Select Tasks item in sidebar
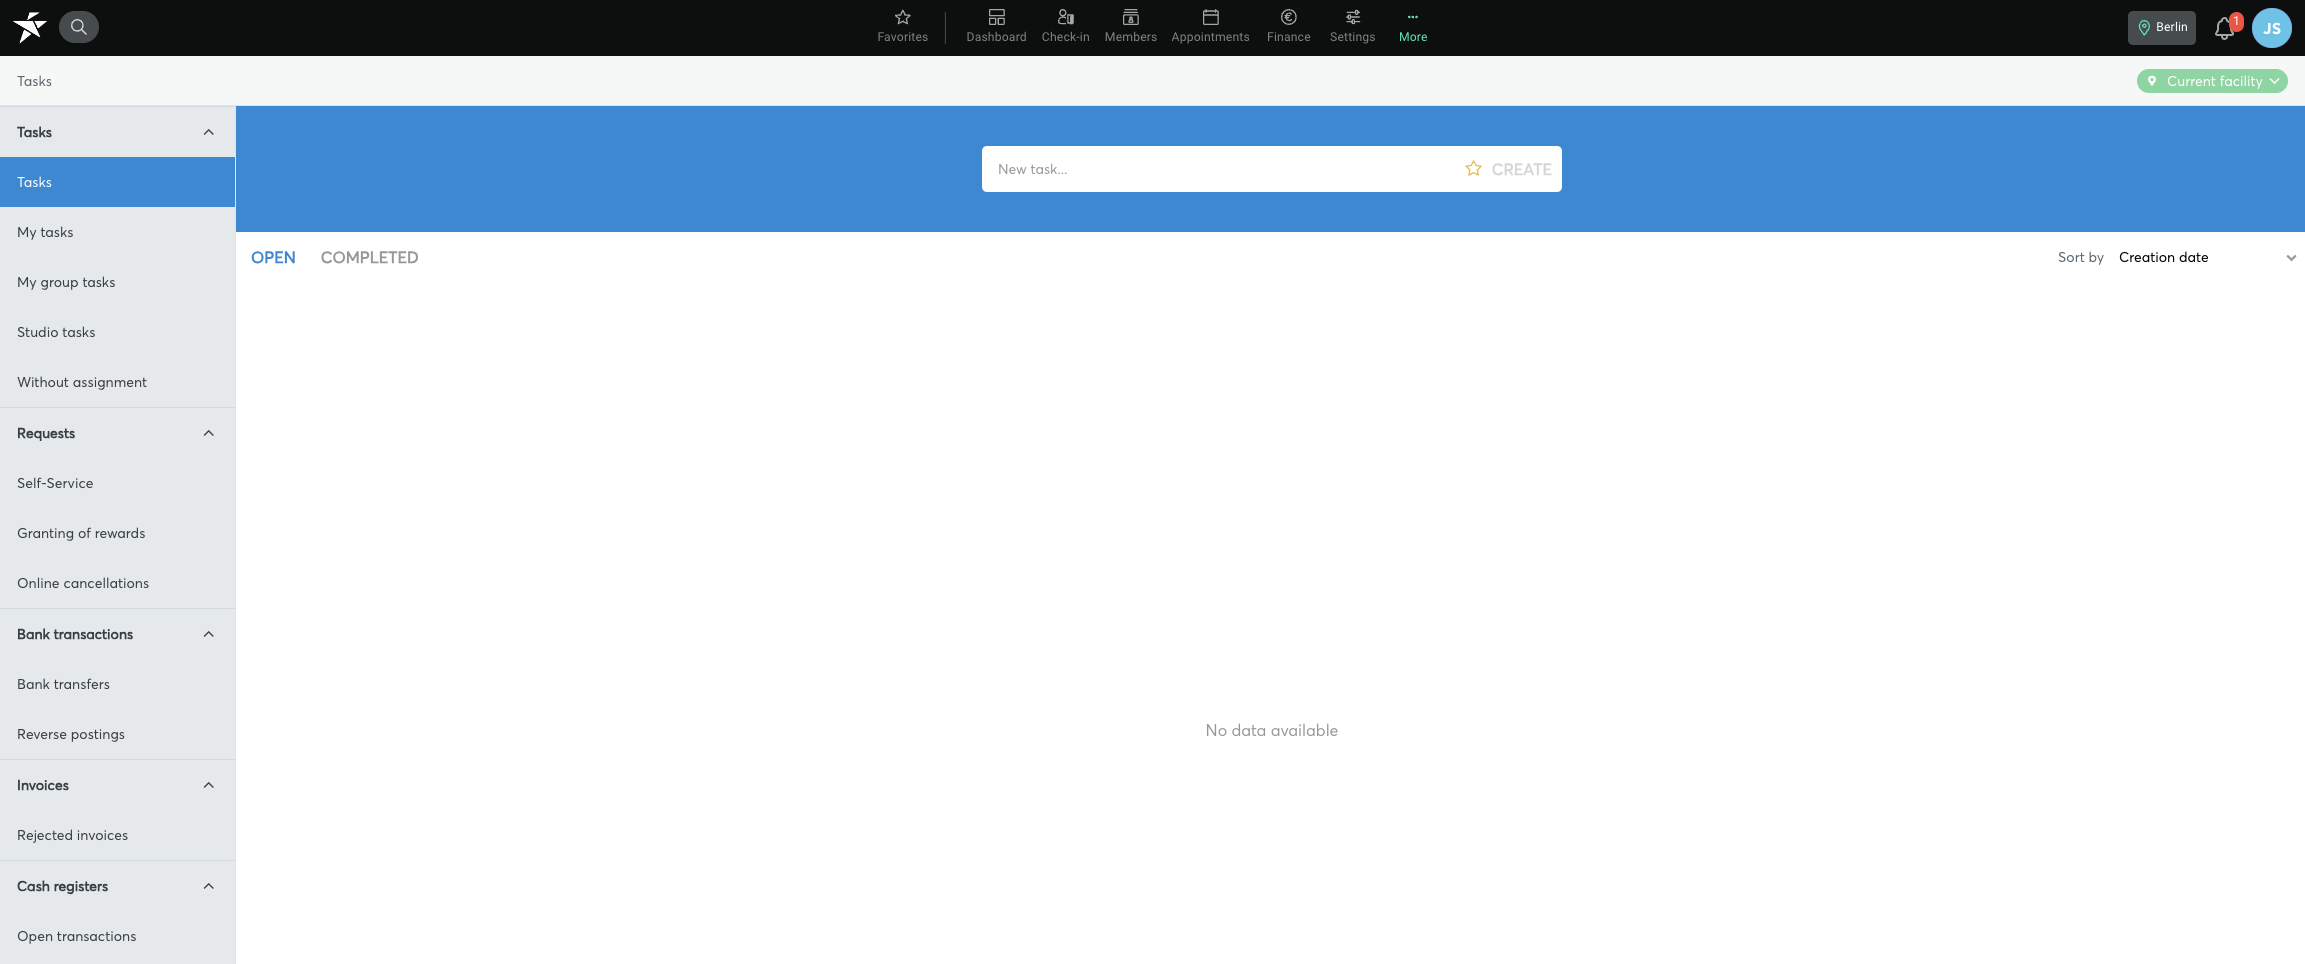This screenshot has width=2305, height=964. [x=117, y=182]
